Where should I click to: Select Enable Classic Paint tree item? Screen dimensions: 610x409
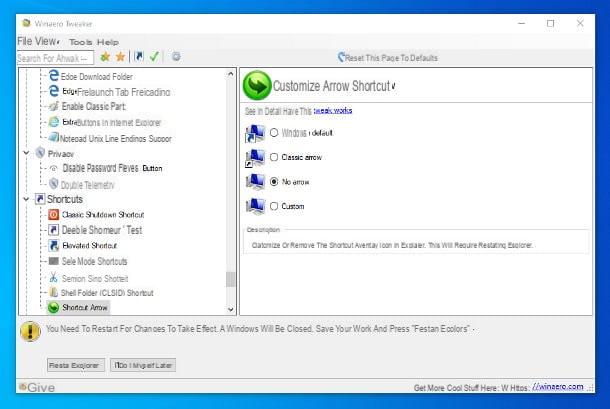click(93, 106)
